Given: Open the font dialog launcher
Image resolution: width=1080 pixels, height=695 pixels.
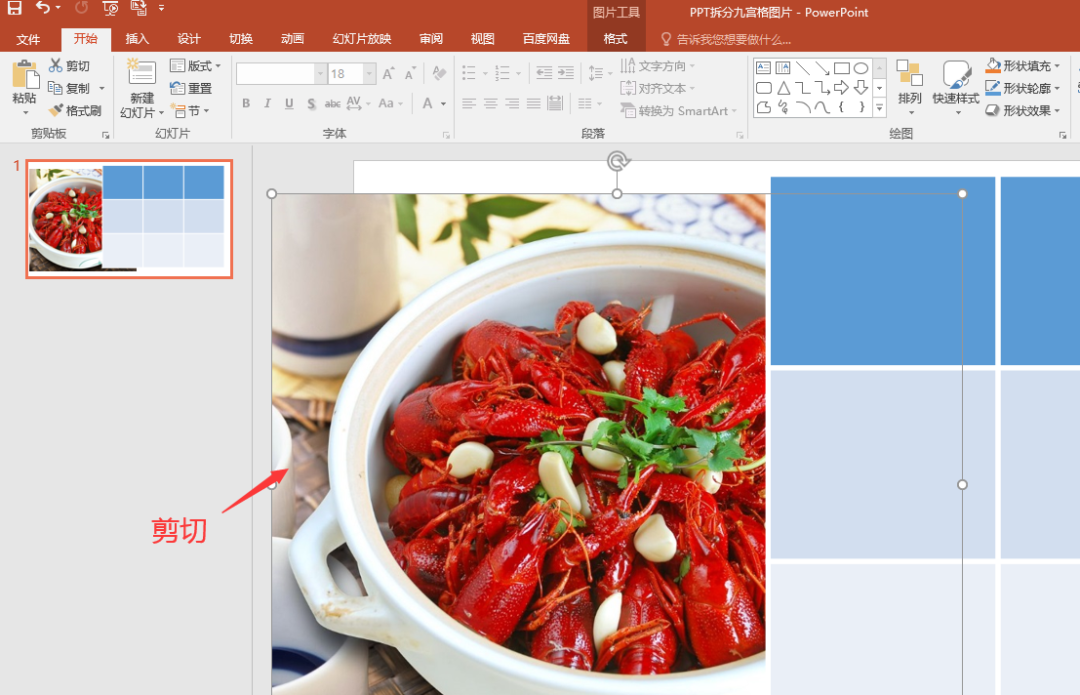Looking at the screenshot, I should [446, 135].
